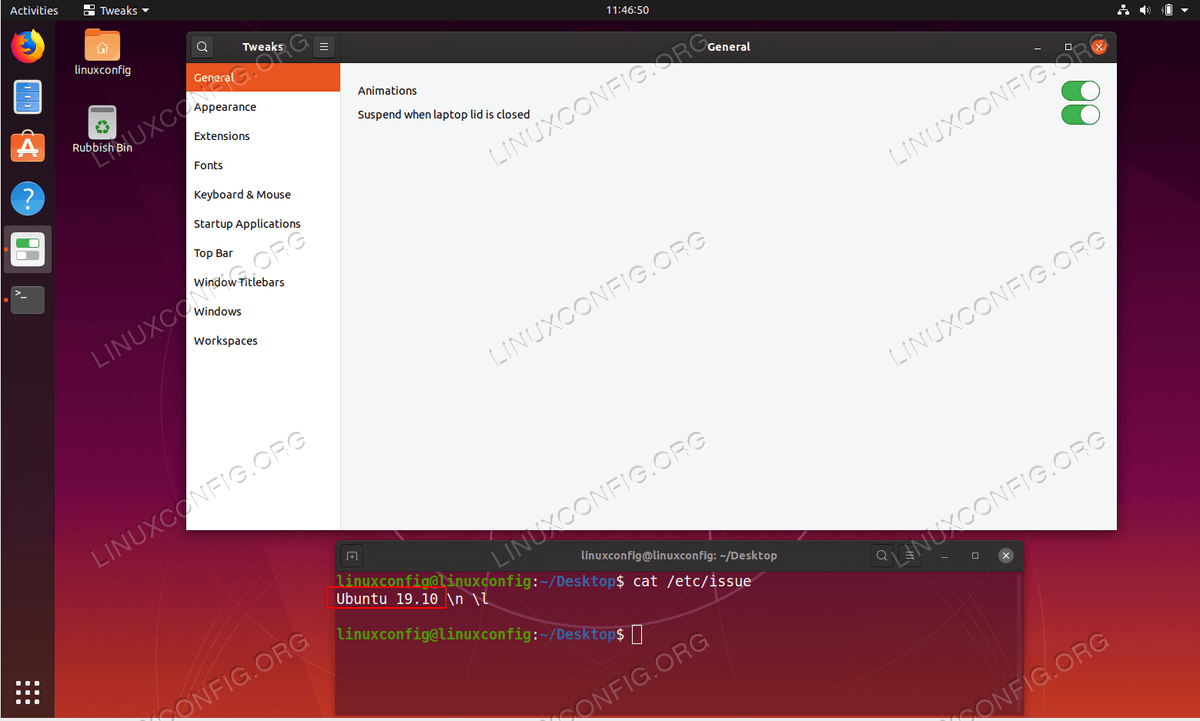Image resolution: width=1200 pixels, height=721 pixels.
Task: Click the 'Animations' label
Action: click(387, 91)
